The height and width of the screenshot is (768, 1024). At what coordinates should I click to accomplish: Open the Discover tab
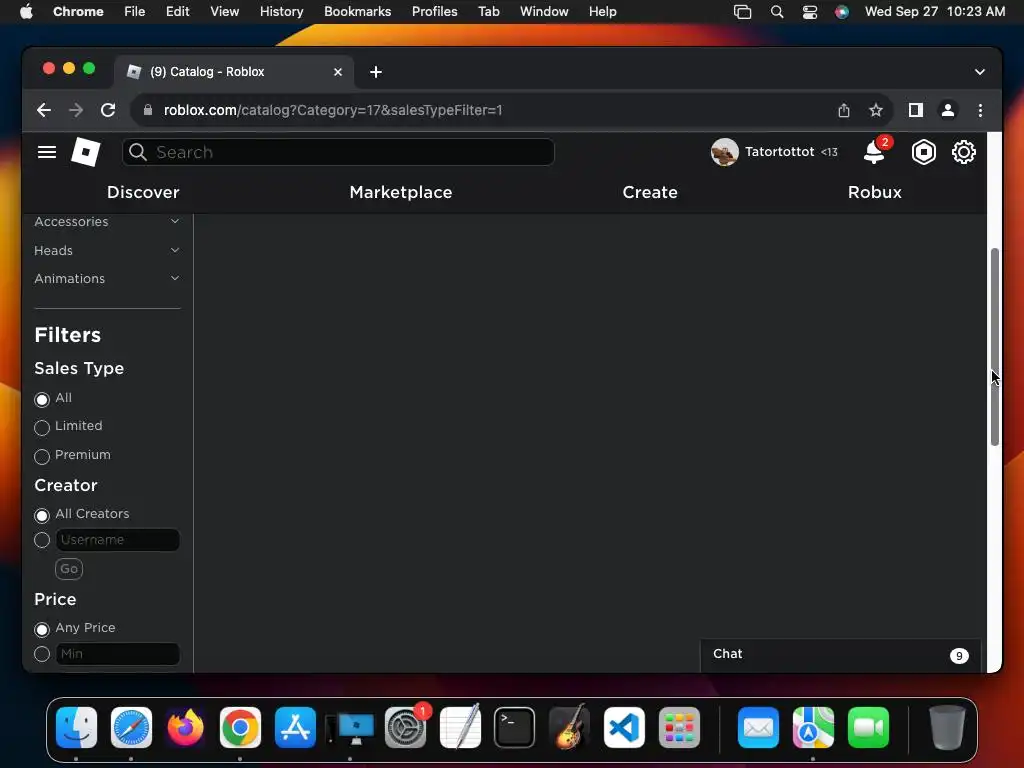click(143, 192)
